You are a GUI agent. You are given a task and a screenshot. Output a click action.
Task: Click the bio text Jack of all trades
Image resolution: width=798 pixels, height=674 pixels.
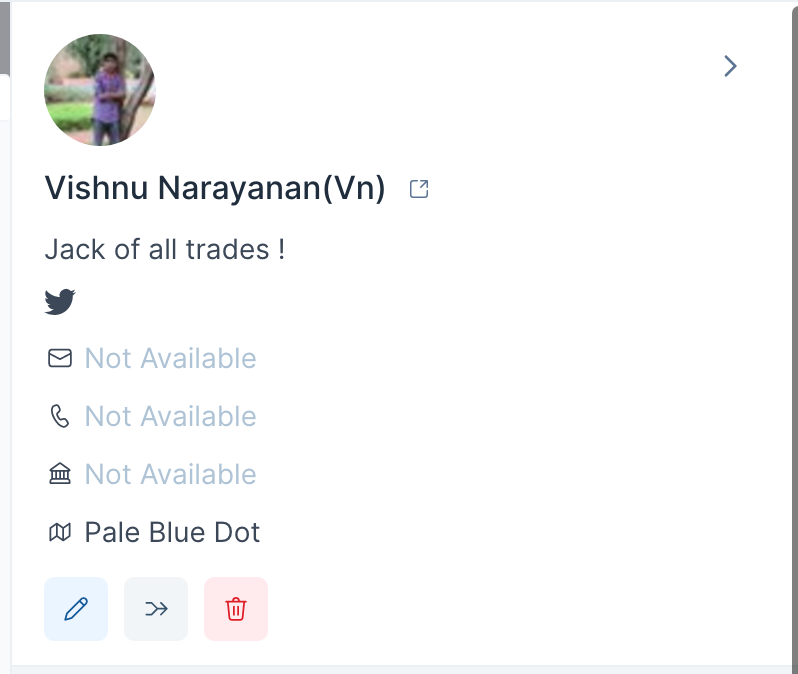tap(165, 249)
